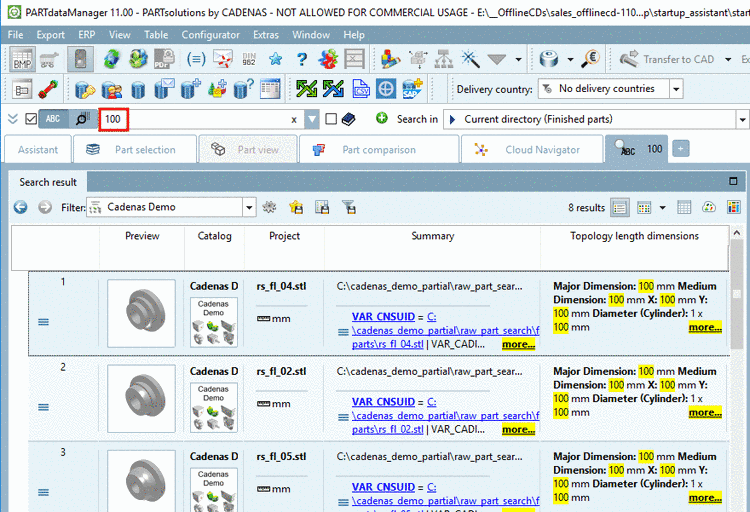Enable the checkbox next to the book icon
This screenshot has height=512, width=750.
point(331,119)
